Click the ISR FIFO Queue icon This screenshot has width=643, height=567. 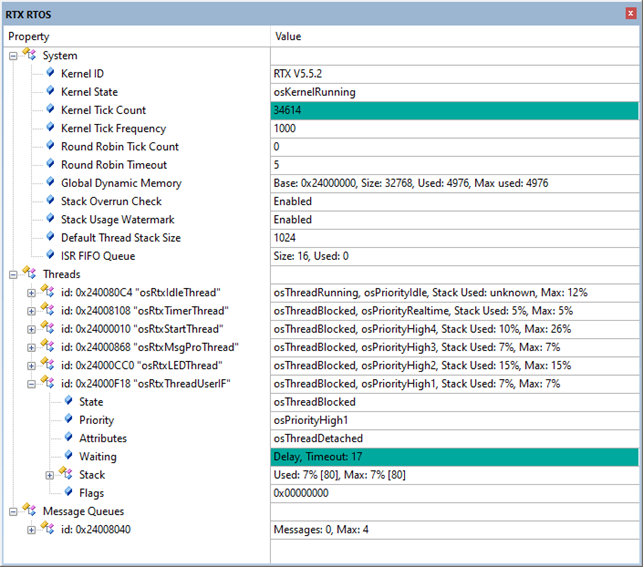[50, 255]
